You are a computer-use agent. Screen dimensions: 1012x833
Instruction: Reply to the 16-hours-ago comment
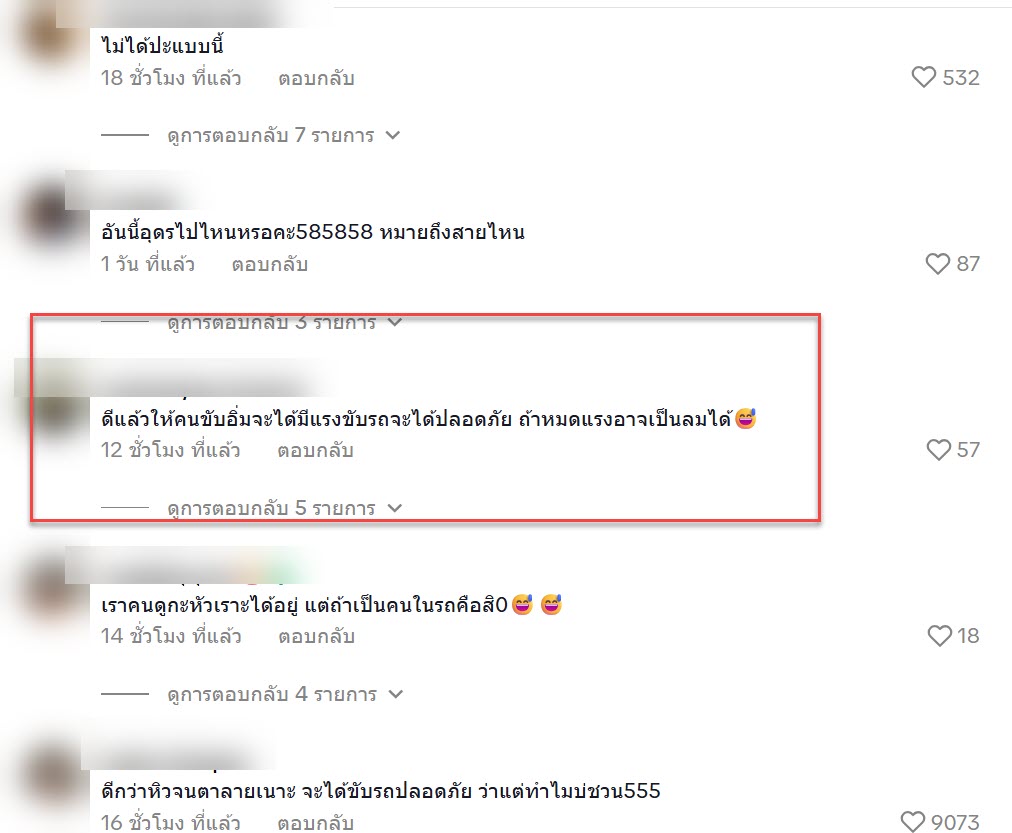(x=316, y=823)
